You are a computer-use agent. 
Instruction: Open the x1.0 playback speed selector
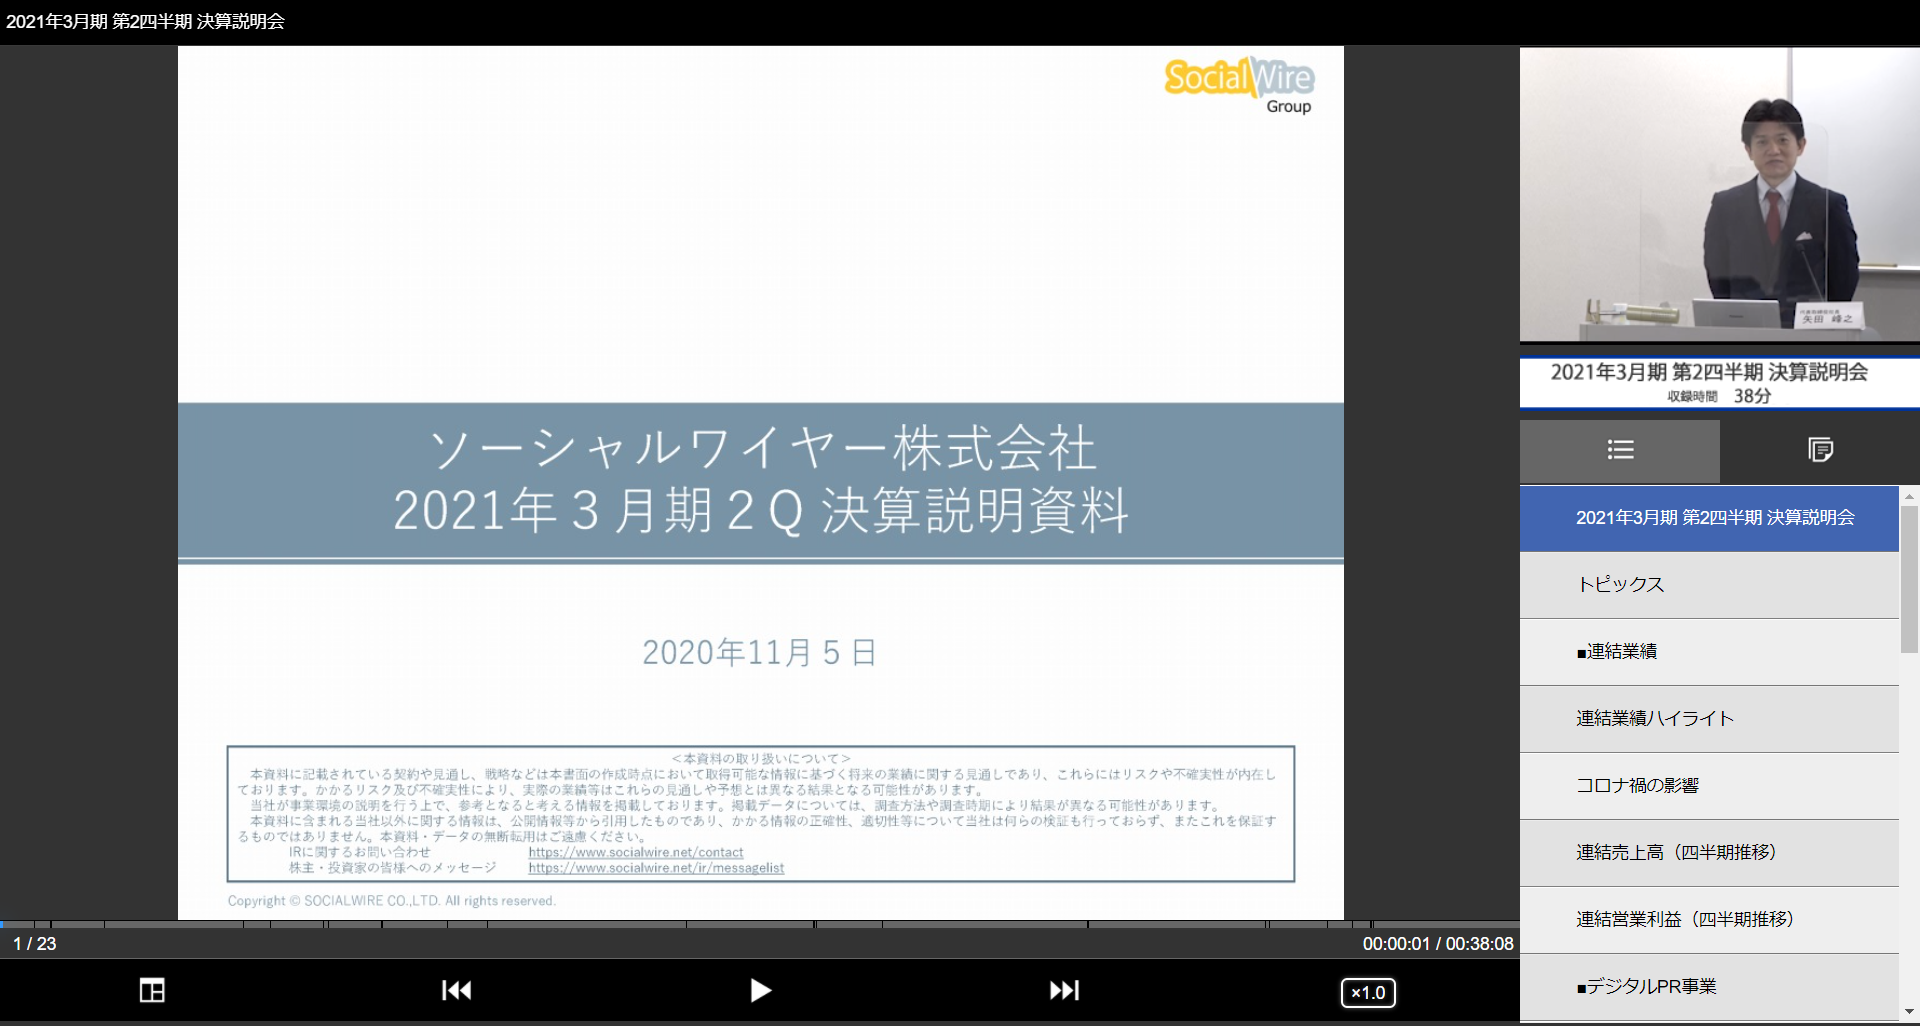click(x=1368, y=992)
